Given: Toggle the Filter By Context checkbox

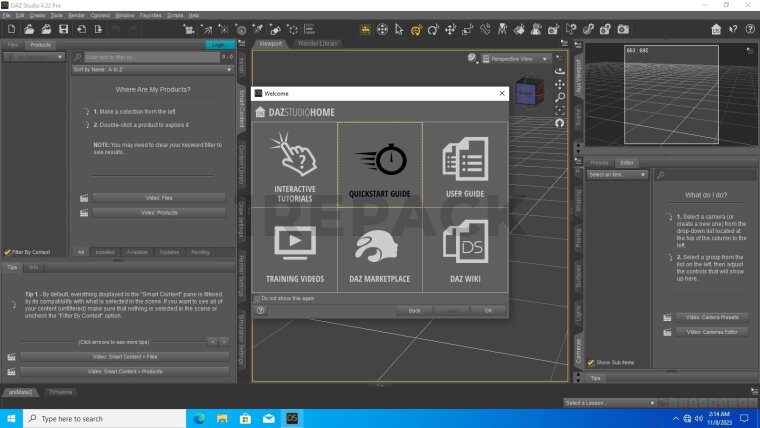Looking at the screenshot, I should 7,252.
